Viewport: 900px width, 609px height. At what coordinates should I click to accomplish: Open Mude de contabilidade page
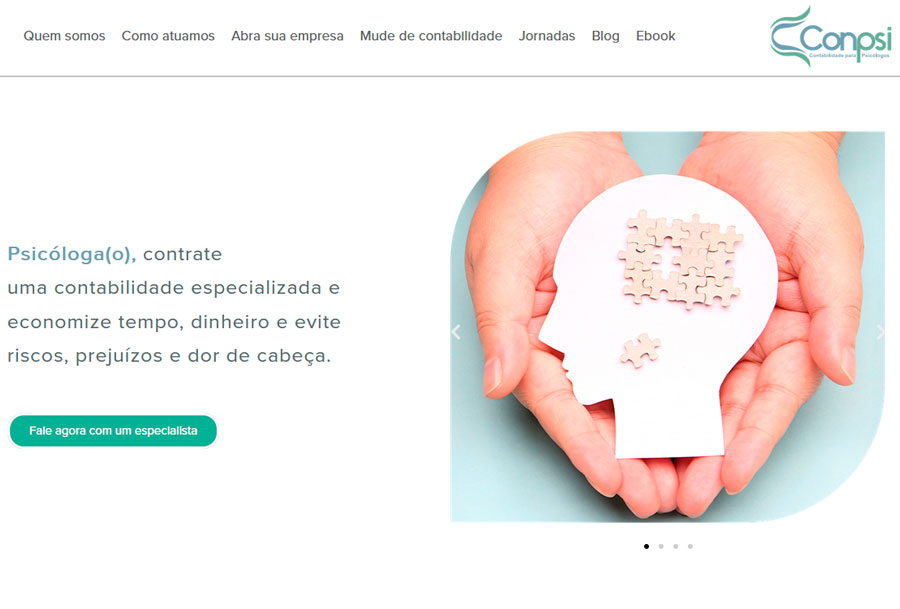pos(431,36)
